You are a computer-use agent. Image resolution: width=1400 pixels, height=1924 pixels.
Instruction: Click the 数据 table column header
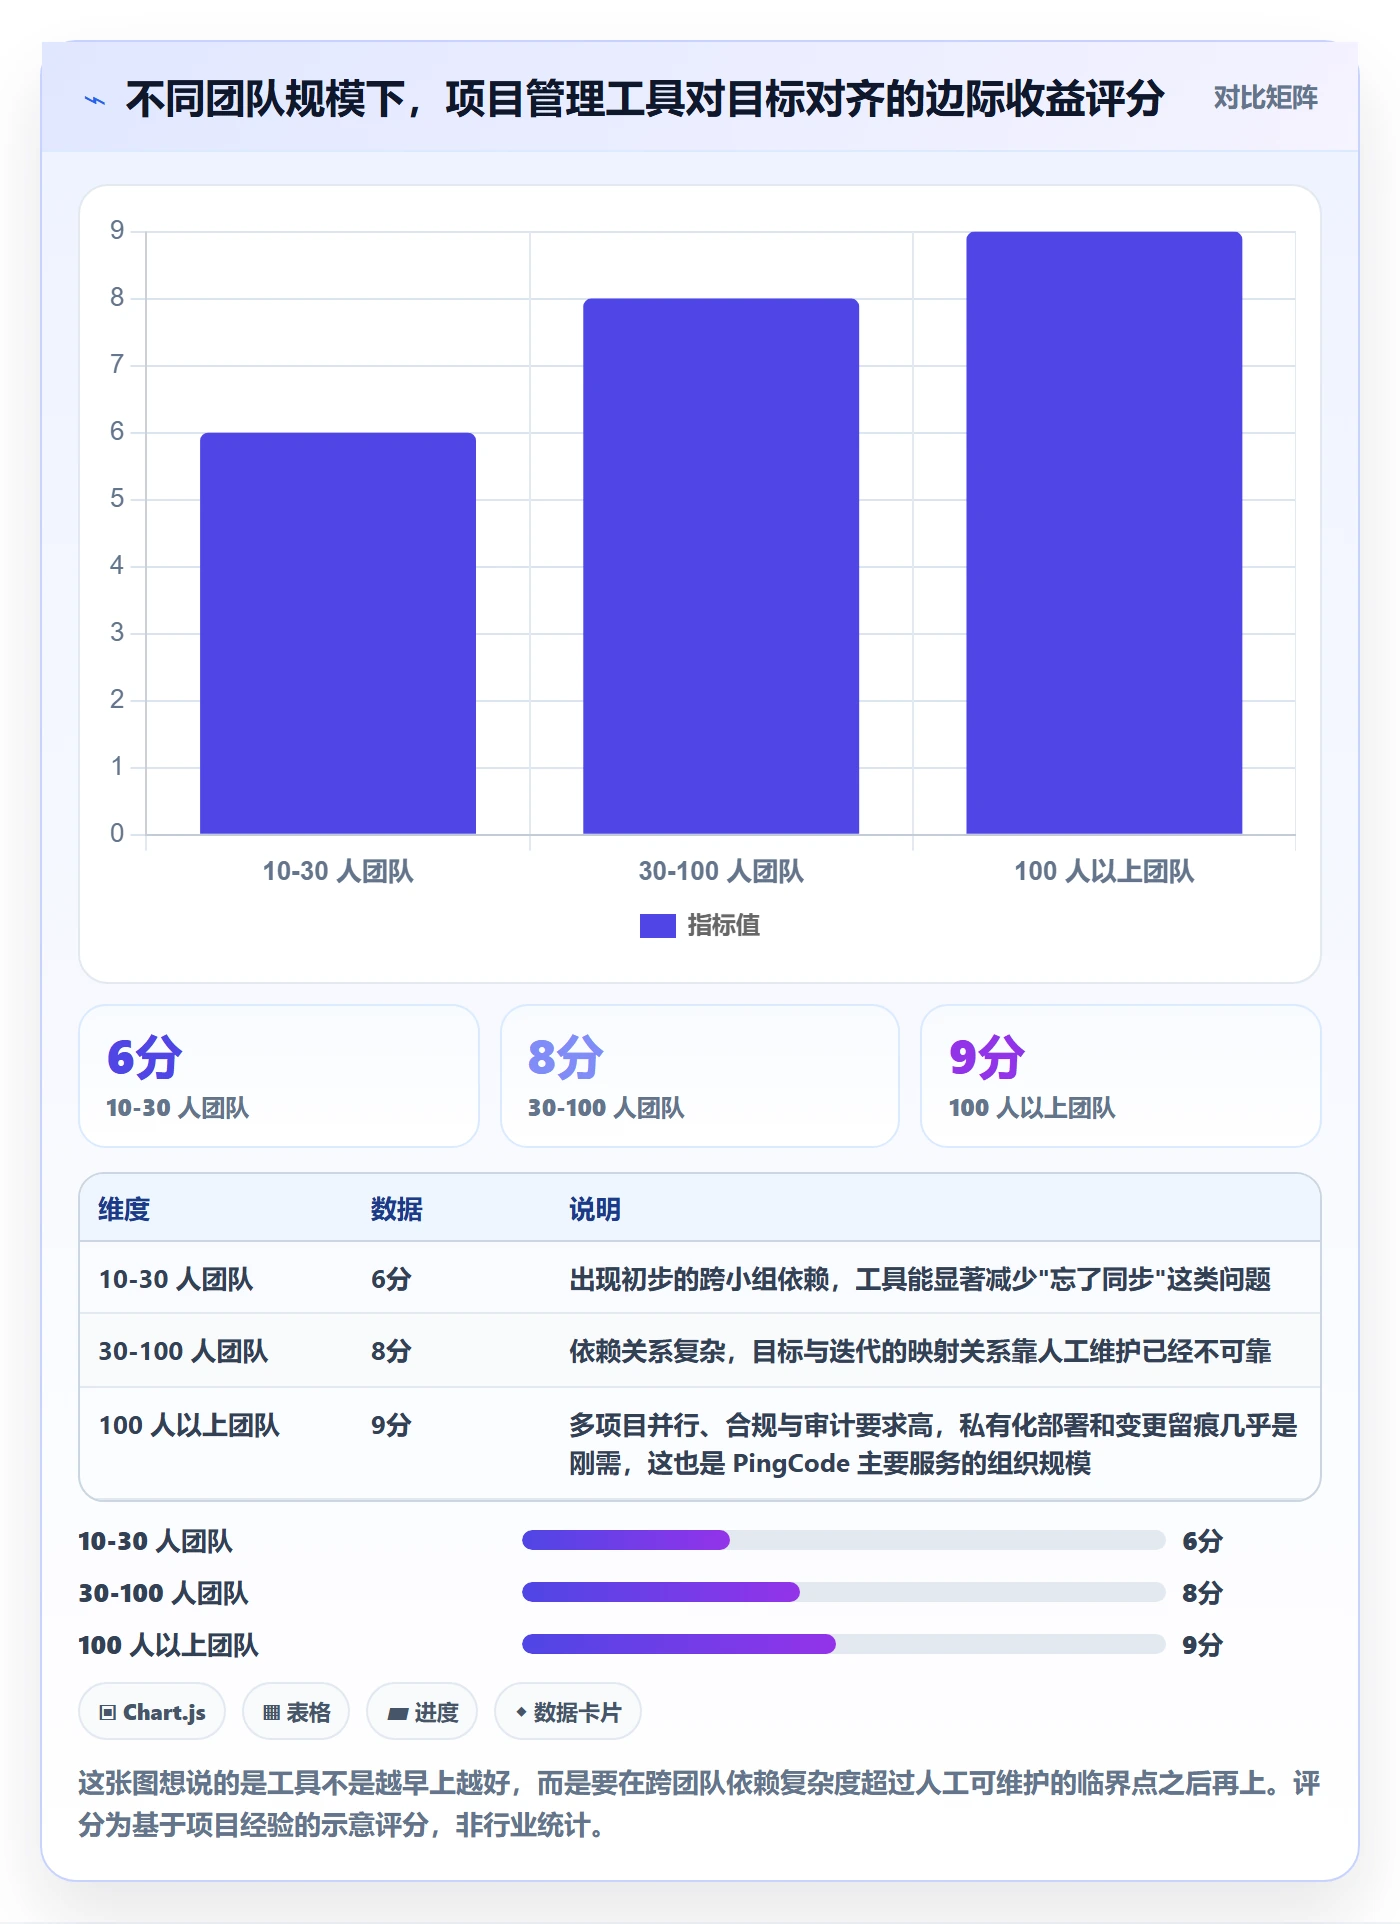[x=397, y=1209]
